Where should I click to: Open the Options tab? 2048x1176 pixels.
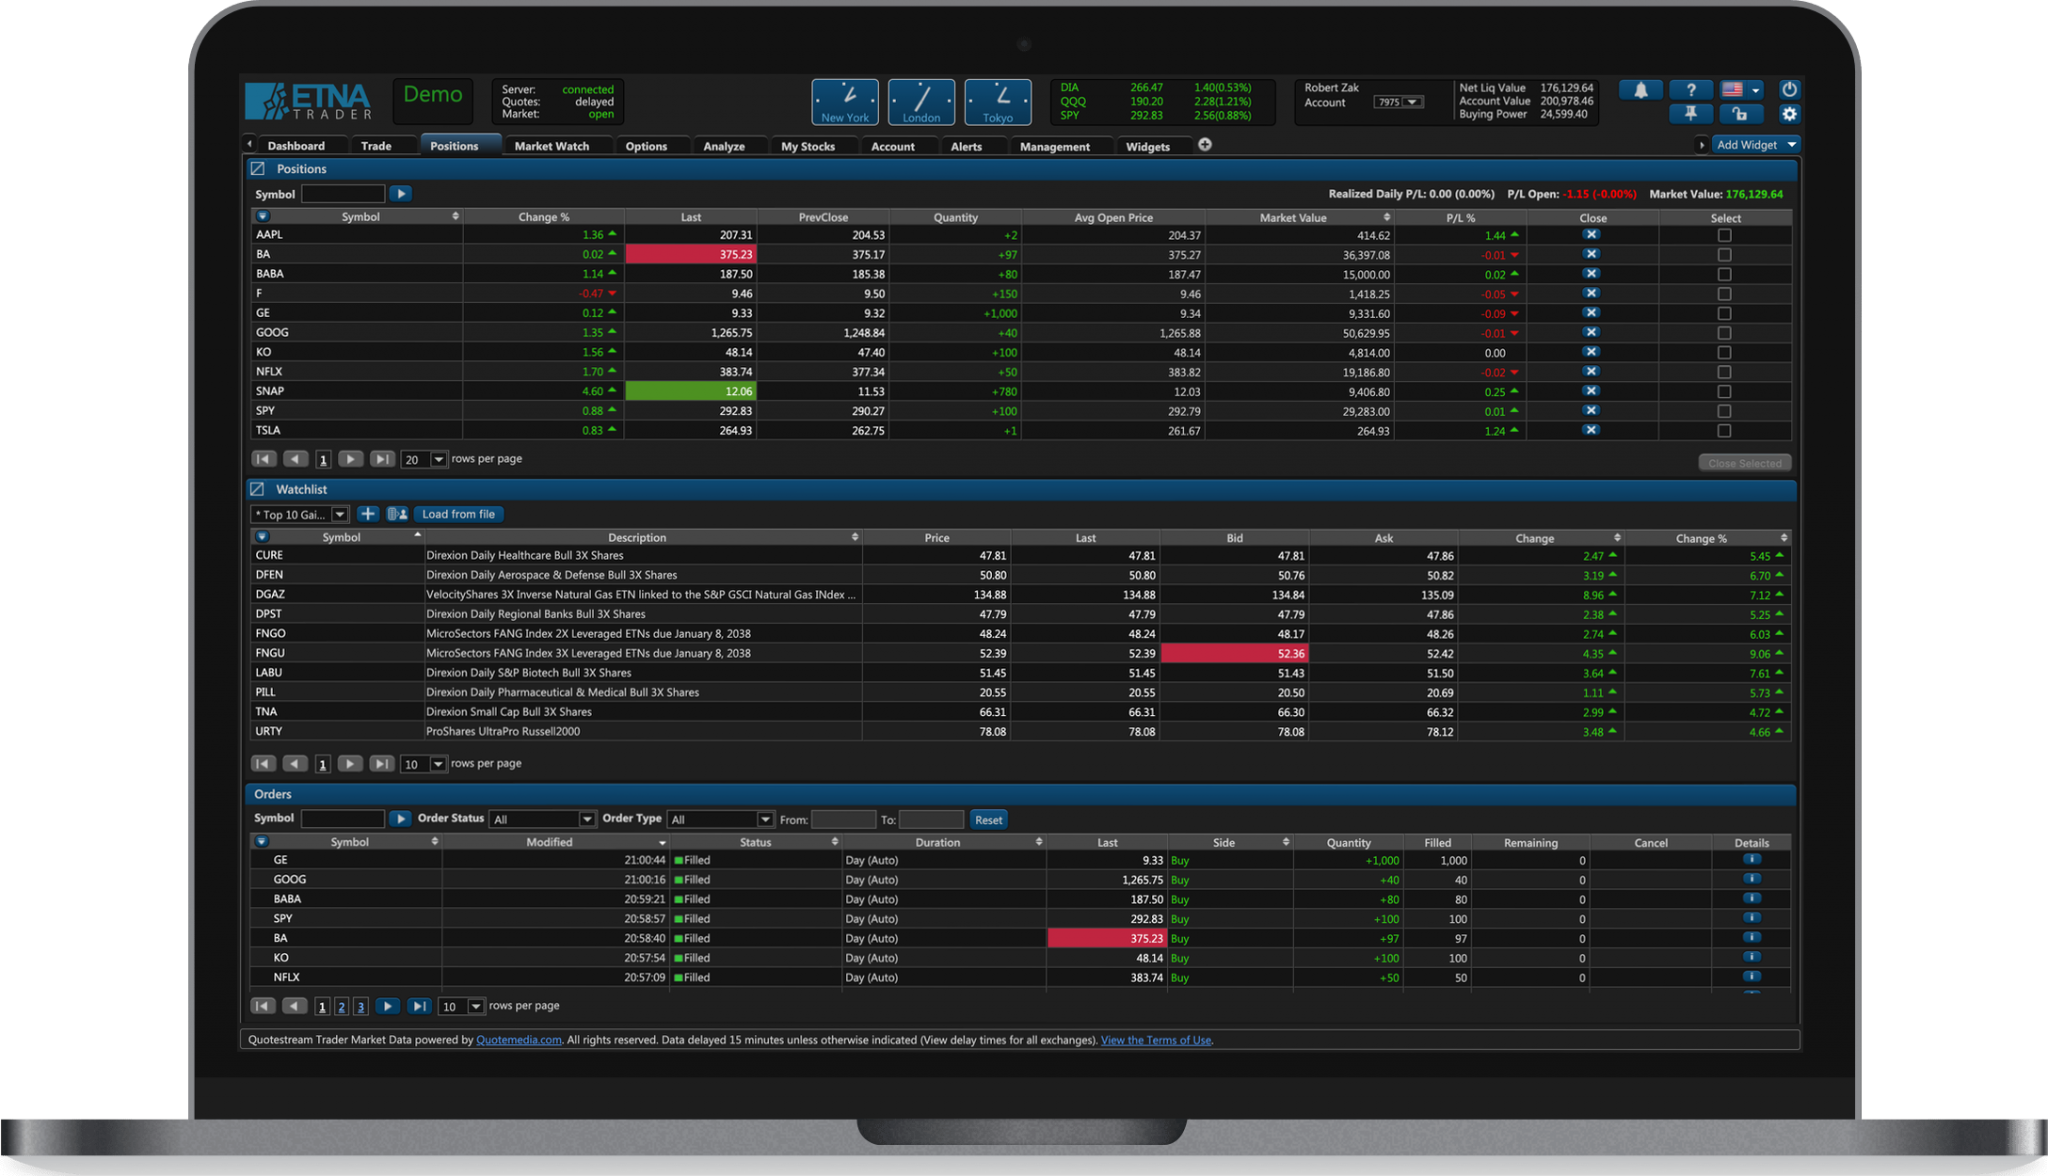coord(648,145)
